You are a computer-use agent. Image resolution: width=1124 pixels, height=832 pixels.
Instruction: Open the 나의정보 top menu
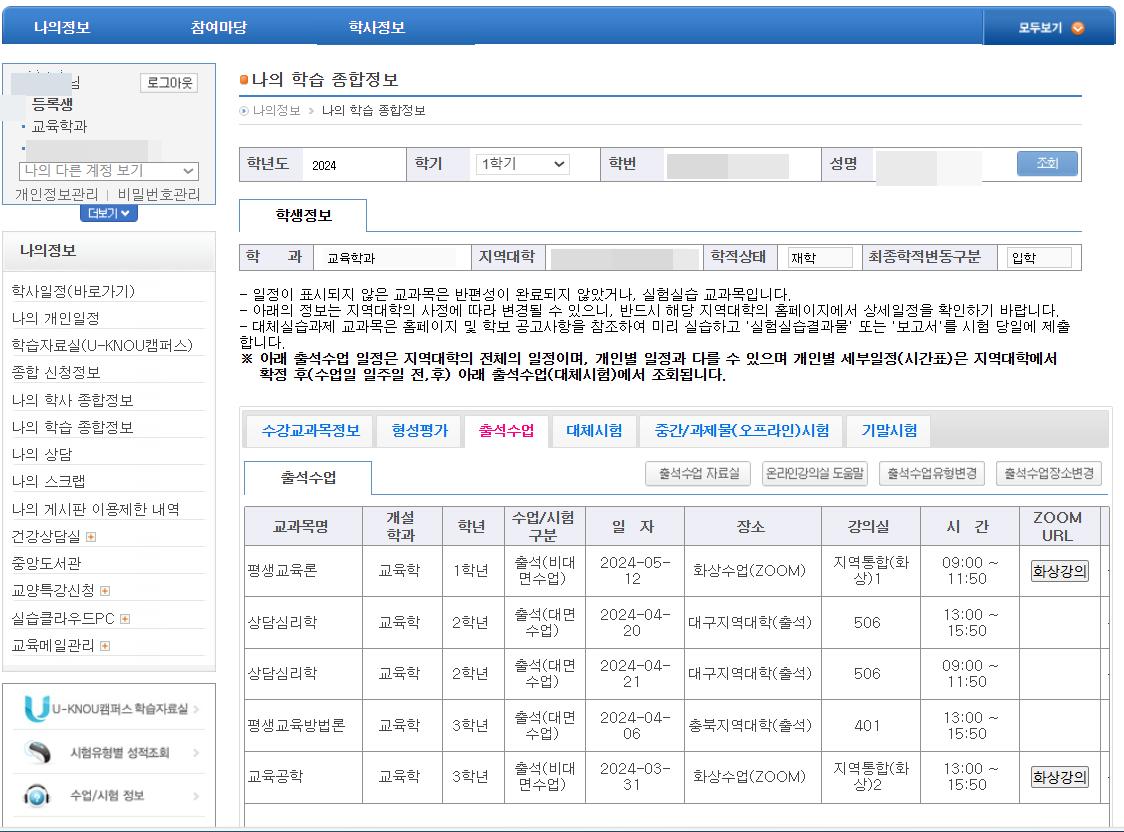click(x=62, y=27)
